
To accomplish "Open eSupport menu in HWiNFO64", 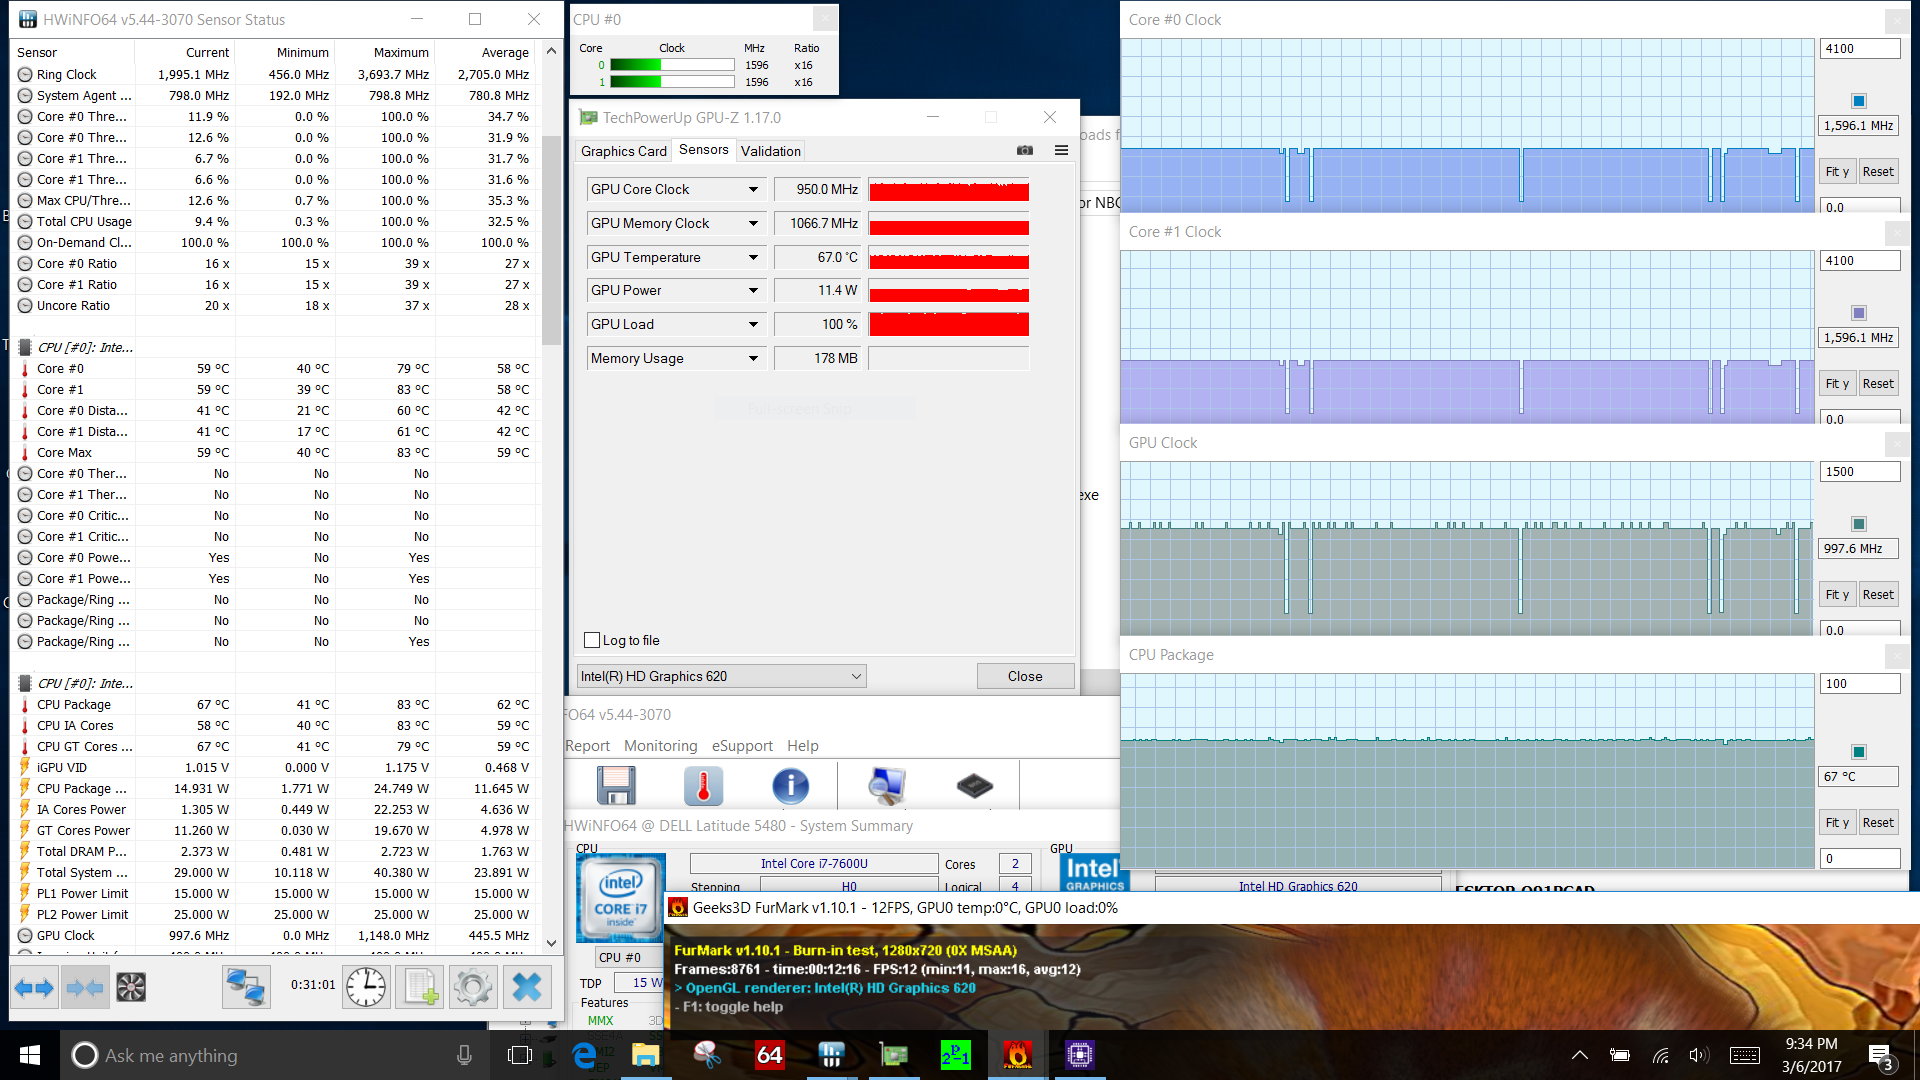I will [742, 746].
